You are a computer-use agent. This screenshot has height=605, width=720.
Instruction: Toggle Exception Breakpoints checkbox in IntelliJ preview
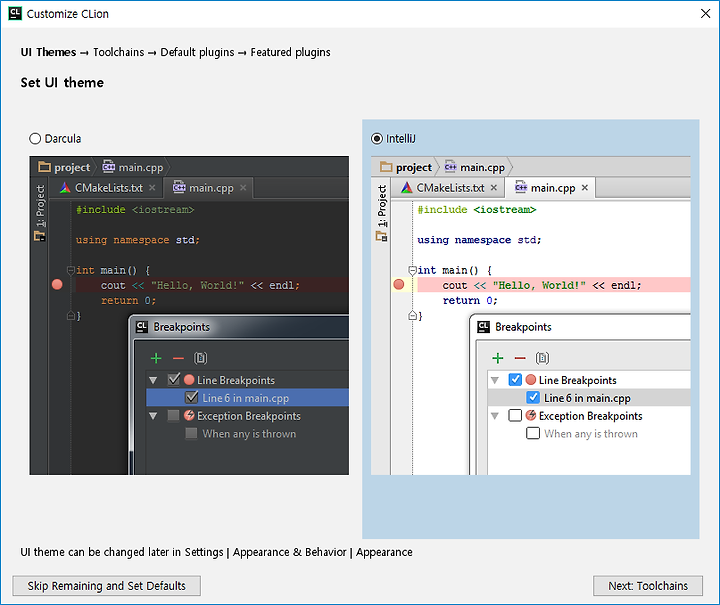point(515,415)
